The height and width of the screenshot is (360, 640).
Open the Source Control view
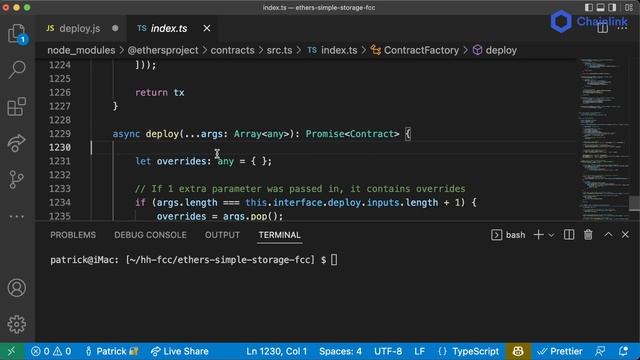(17, 180)
